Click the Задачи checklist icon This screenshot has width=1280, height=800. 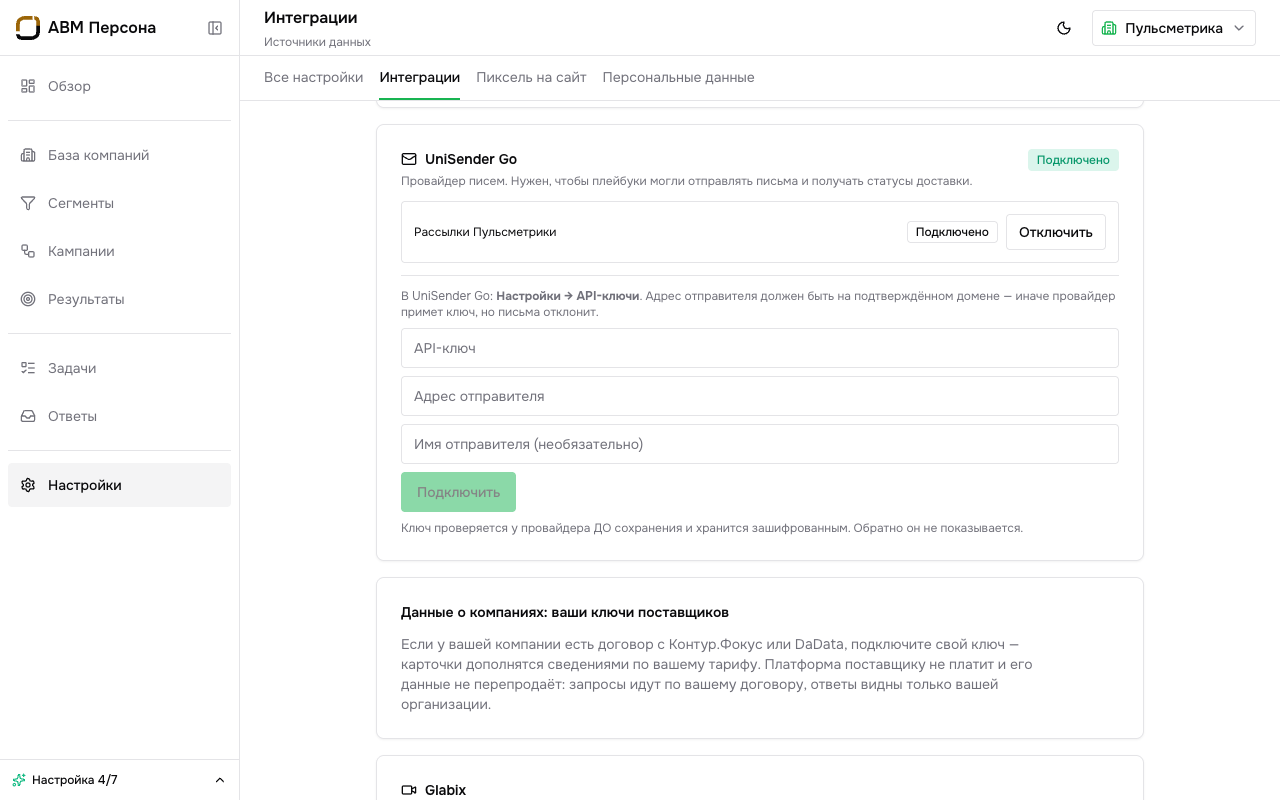[x=28, y=368]
